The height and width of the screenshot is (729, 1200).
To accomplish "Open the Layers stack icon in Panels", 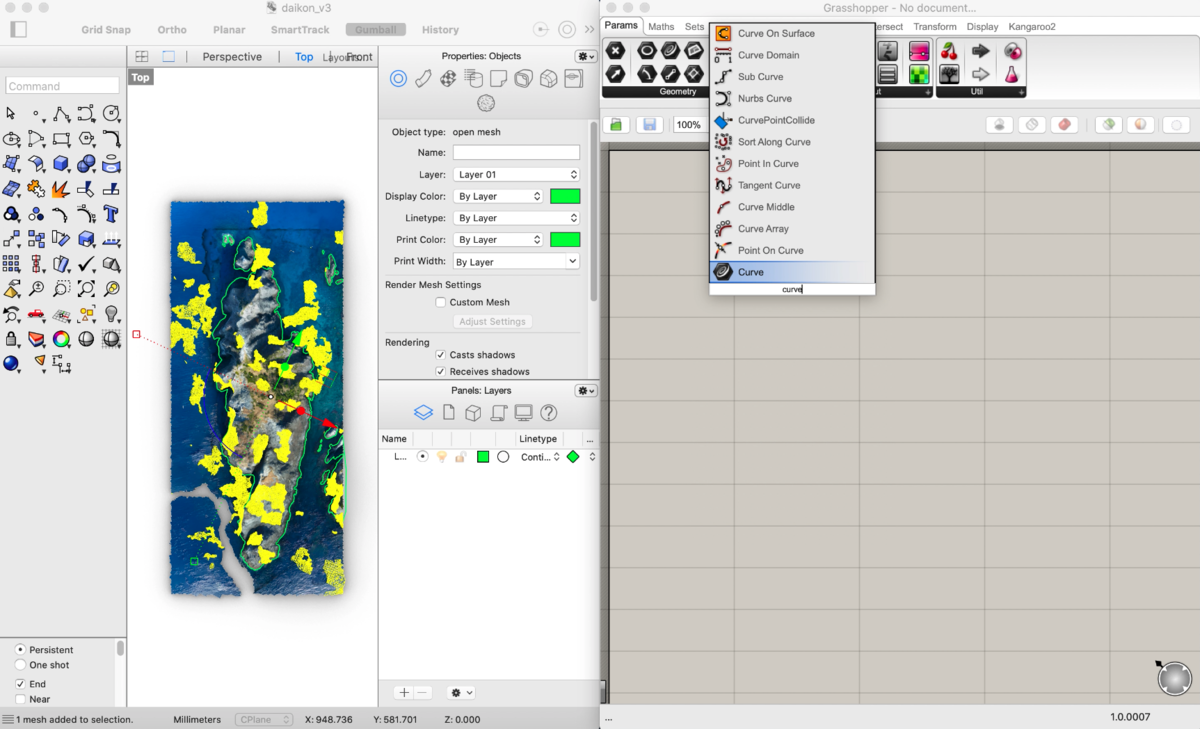I will [423, 413].
